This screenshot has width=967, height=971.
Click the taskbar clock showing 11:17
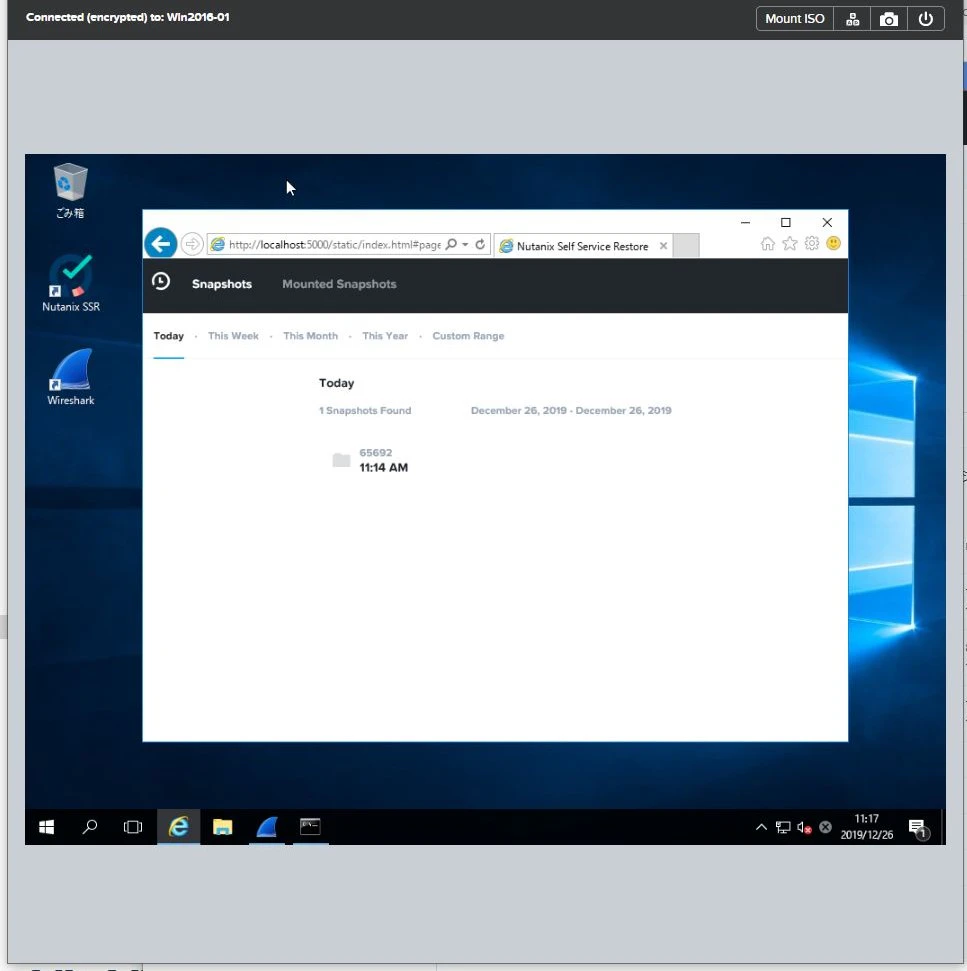coord(867,827)
